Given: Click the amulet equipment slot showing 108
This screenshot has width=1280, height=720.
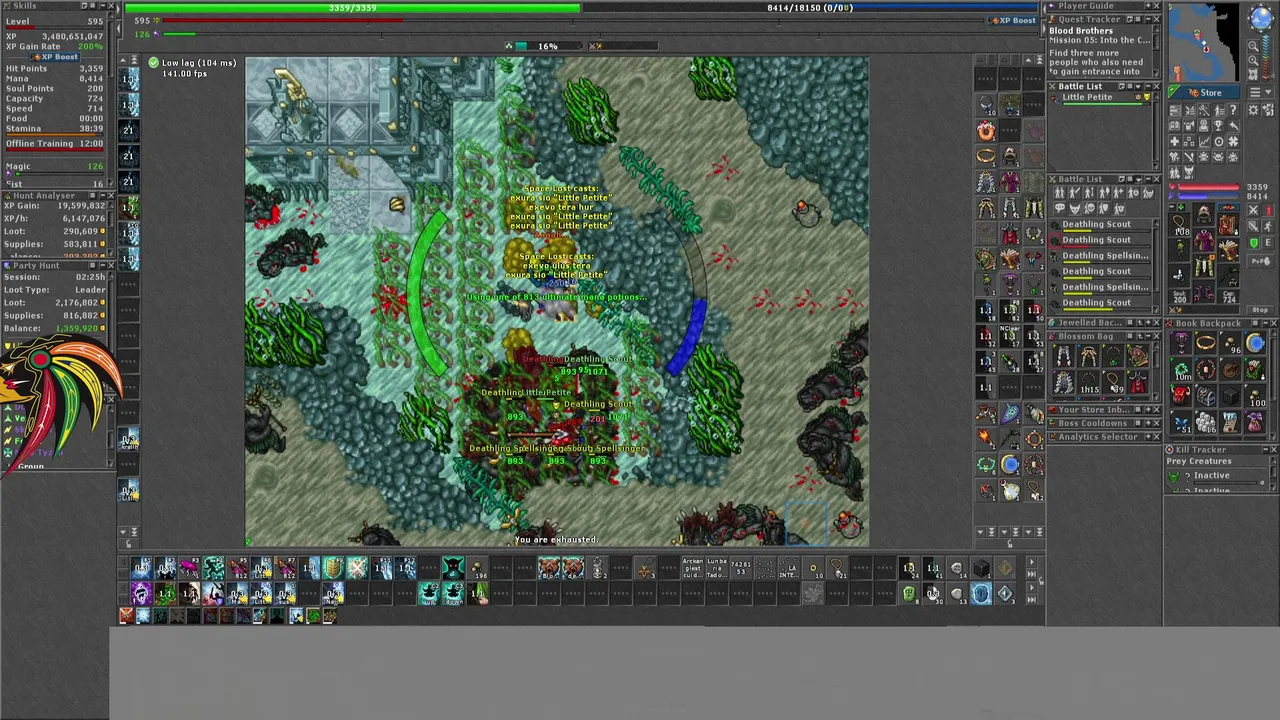Looking at the screenshot, I should tap(1180, 224).
